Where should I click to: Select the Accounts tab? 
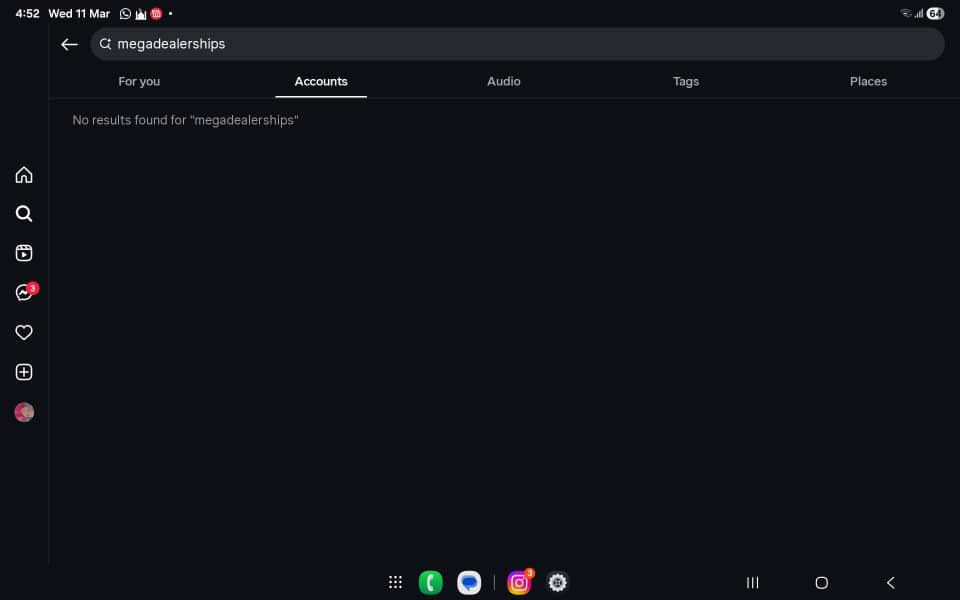point(321,81)
